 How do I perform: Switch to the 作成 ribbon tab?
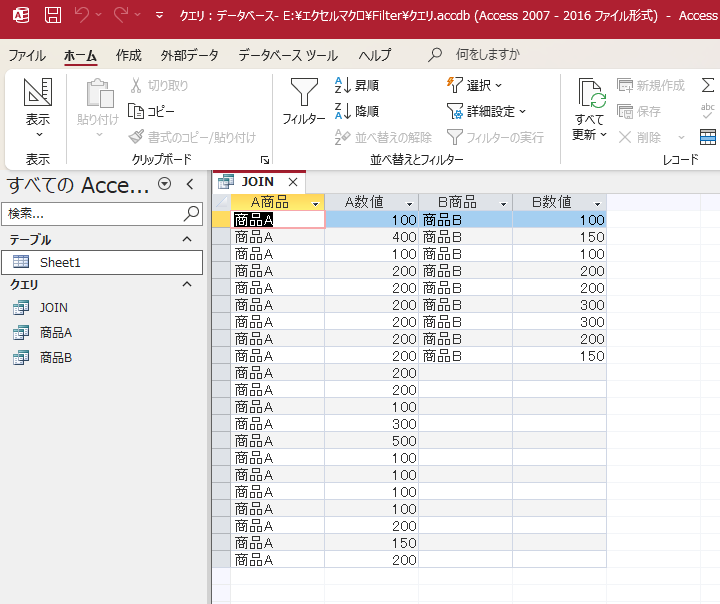pyautogui.click(x=129, y=56)
